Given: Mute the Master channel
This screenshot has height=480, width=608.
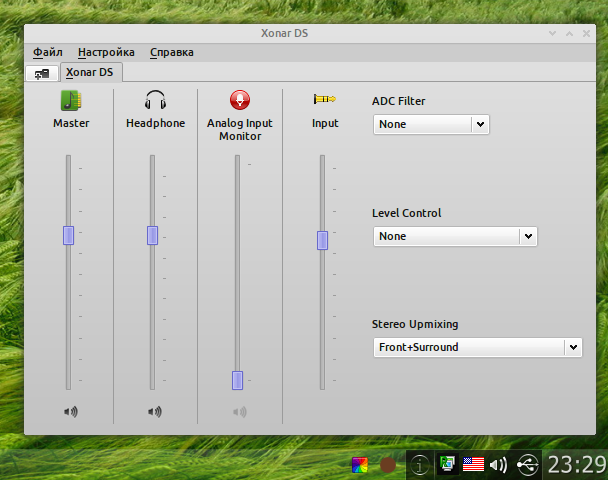Looking at the screenshot, I should (71, 411).
